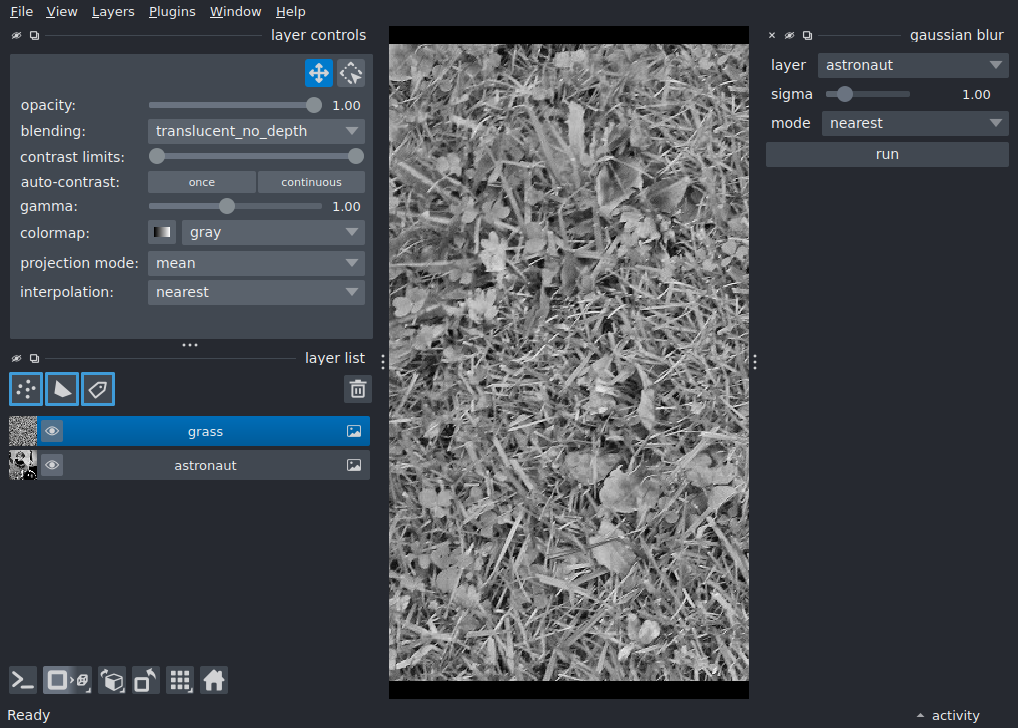Hide the gaussian blur panel eye icon
The width and height of the screenshot is (1018, 728).
pos(789,35)
